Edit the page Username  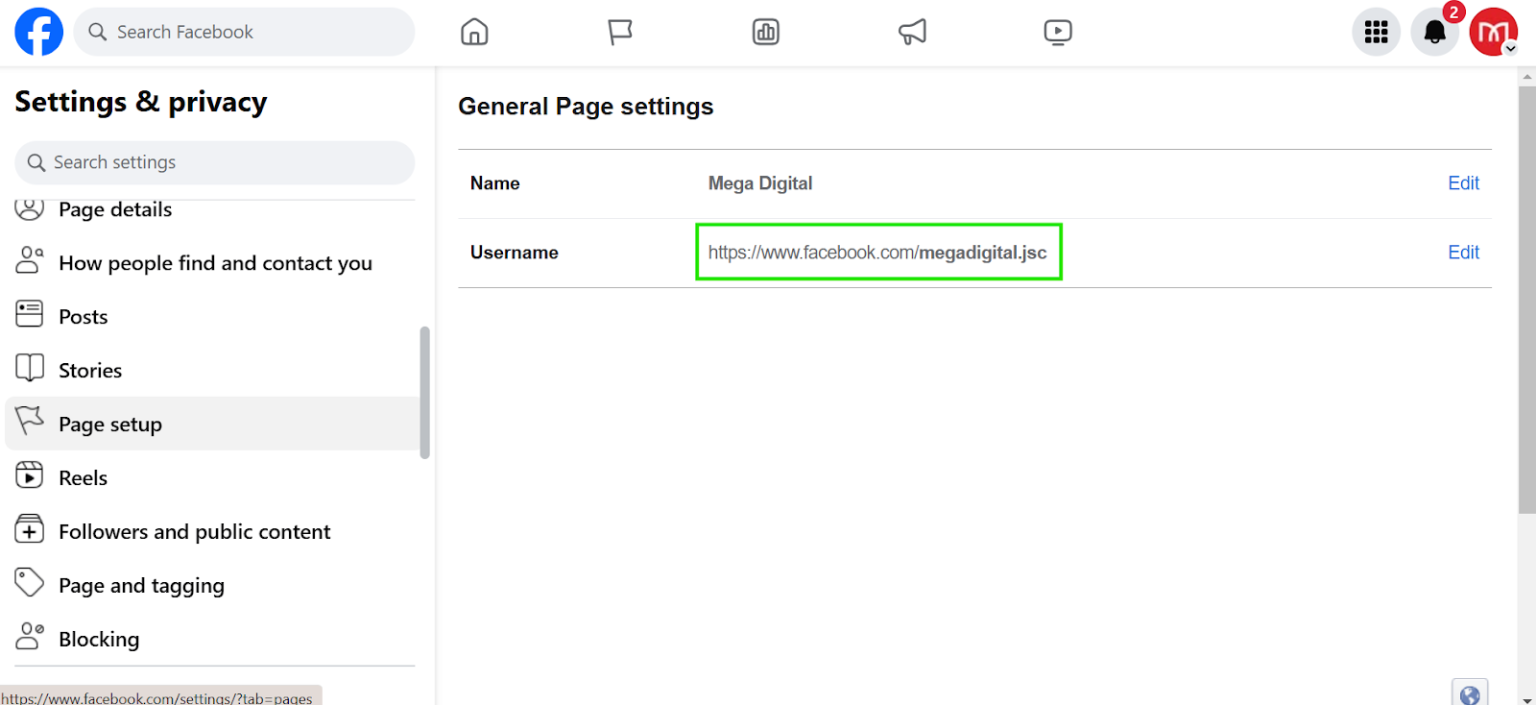pyautogui.click(x=1463, y=252)
